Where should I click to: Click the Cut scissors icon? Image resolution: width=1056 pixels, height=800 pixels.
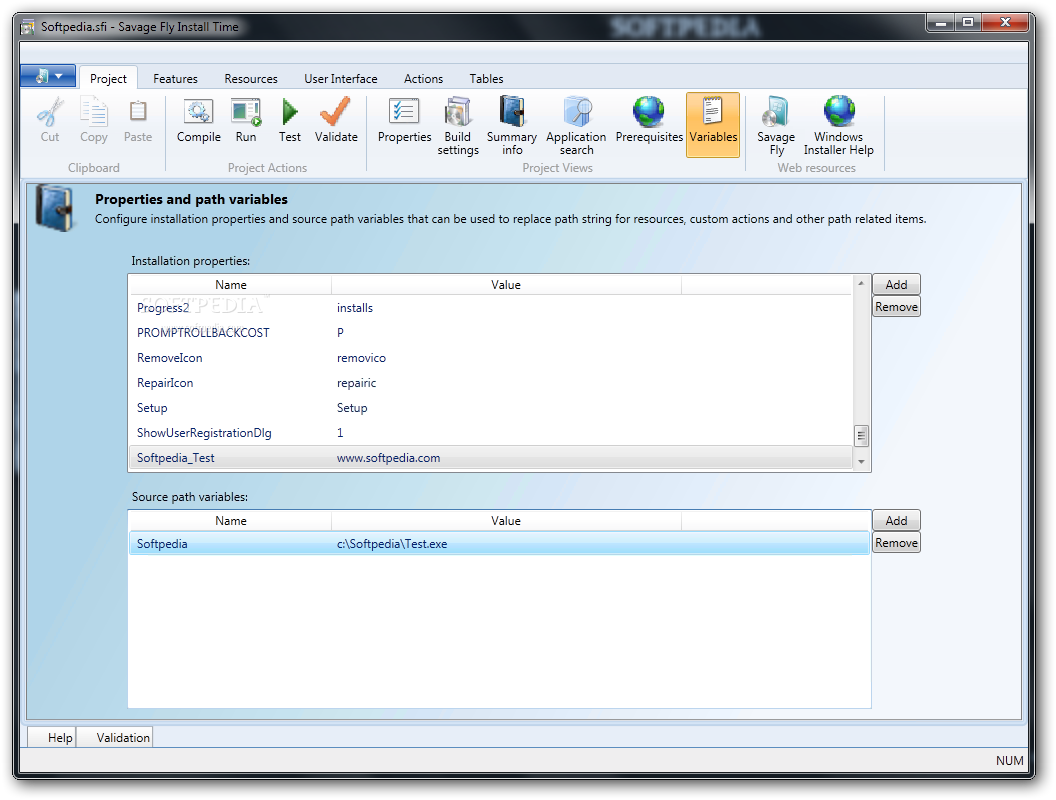tap(50, 112)
